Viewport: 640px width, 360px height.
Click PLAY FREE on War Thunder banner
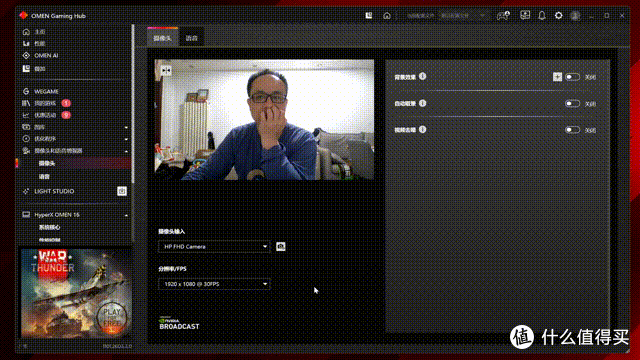pos(112,317)
